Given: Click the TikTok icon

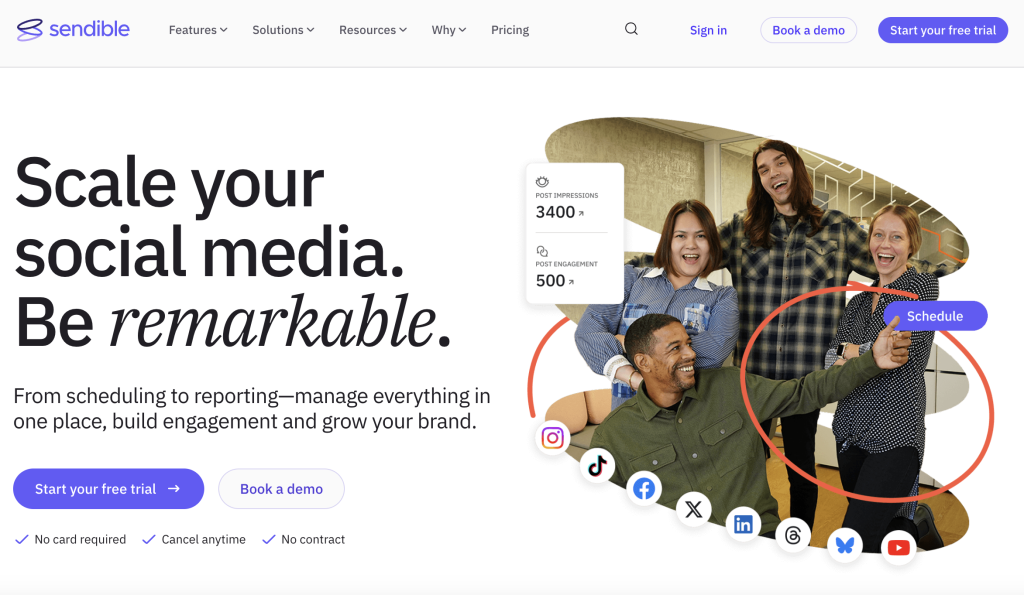Looking at the screenshot, I should tap(597, 465).
